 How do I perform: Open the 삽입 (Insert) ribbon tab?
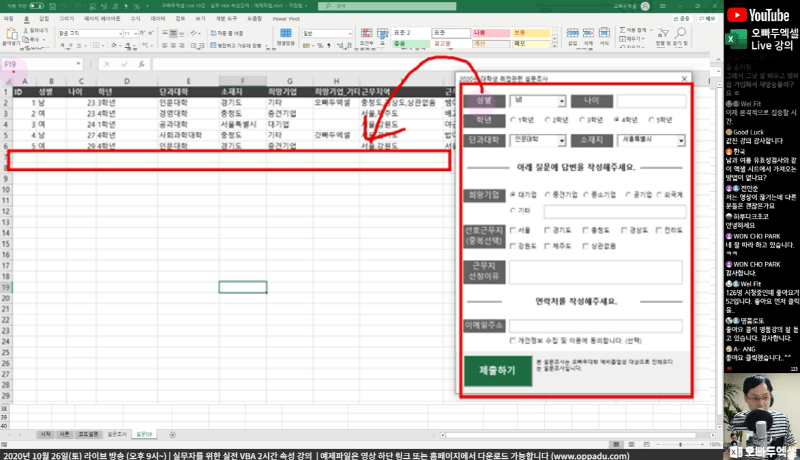point(44,19)
